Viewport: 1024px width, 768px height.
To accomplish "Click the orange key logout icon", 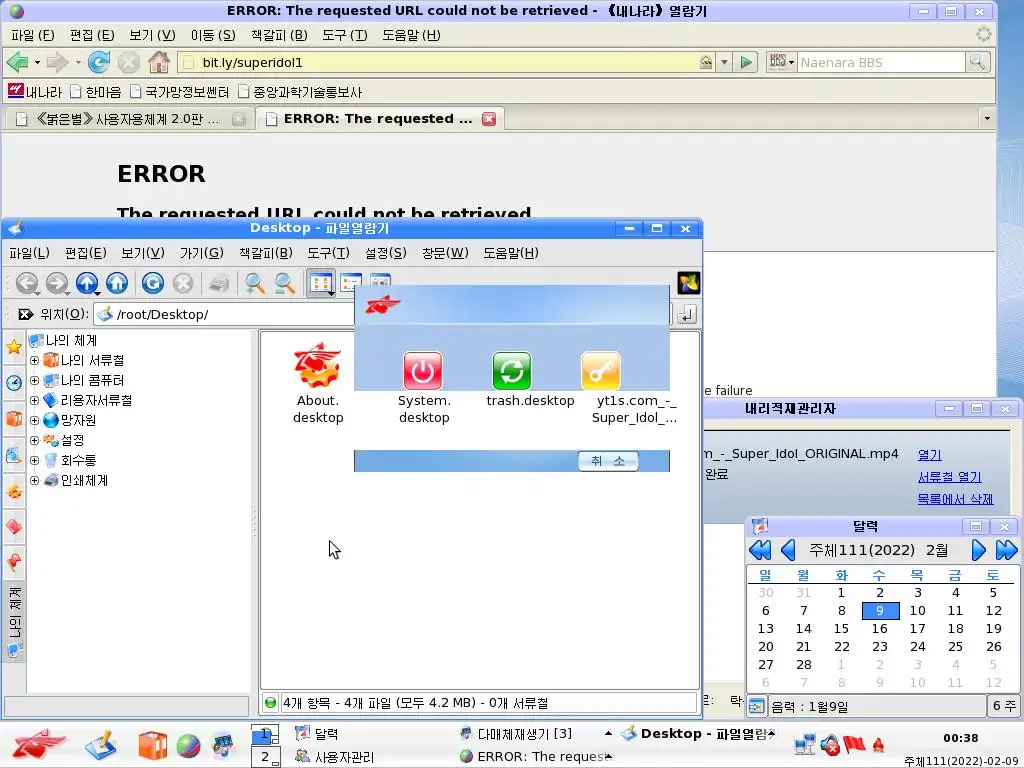I will (x=600, y=370).
